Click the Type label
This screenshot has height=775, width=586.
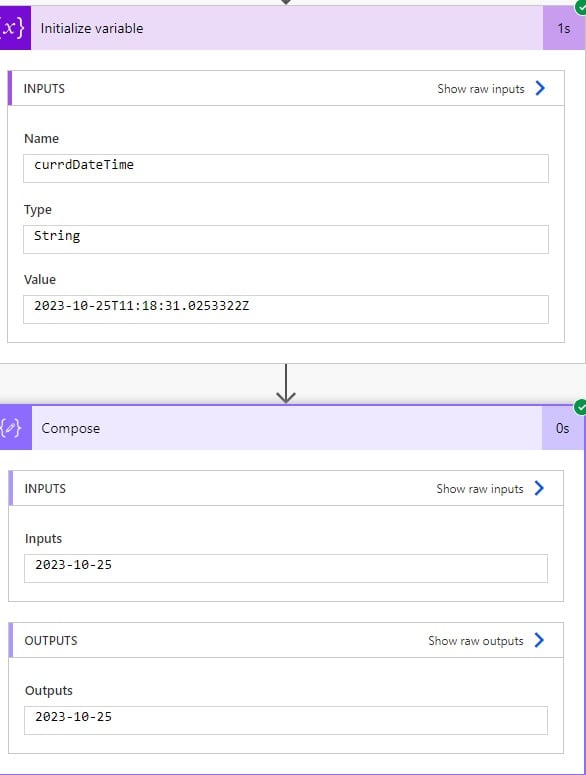coord(38,210)
